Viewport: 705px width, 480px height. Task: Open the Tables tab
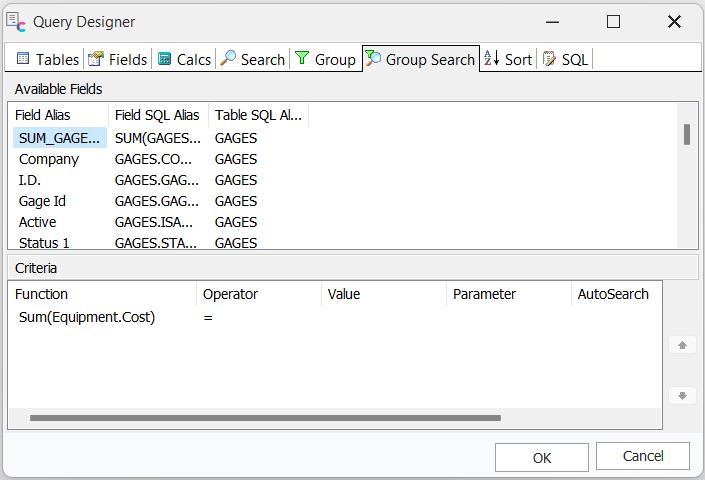pos(47,59)
